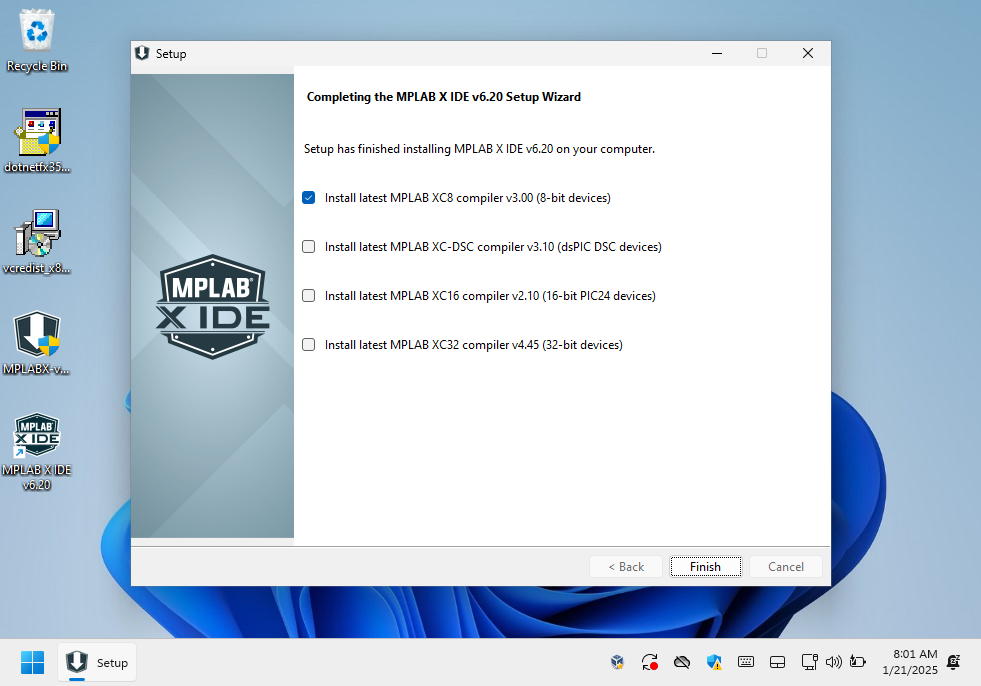Click the Setup window title bar icon
The height and width of the screenshot is (686, 981).
click(x=142, y=53)
